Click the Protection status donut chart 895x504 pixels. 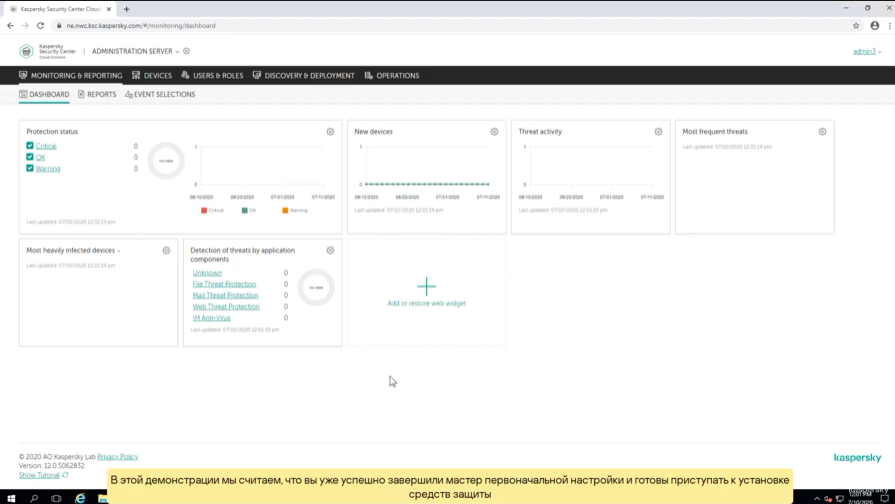point(166,161)
